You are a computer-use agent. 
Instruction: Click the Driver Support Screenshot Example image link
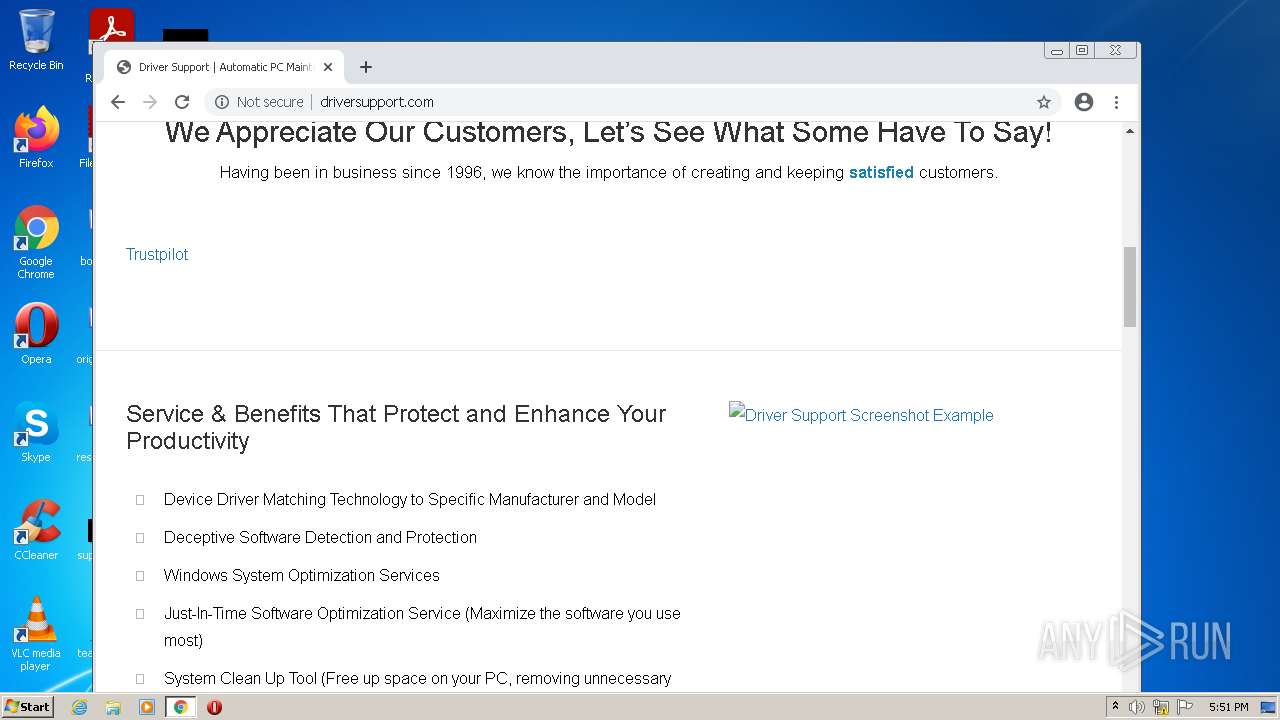pos(861,415)
